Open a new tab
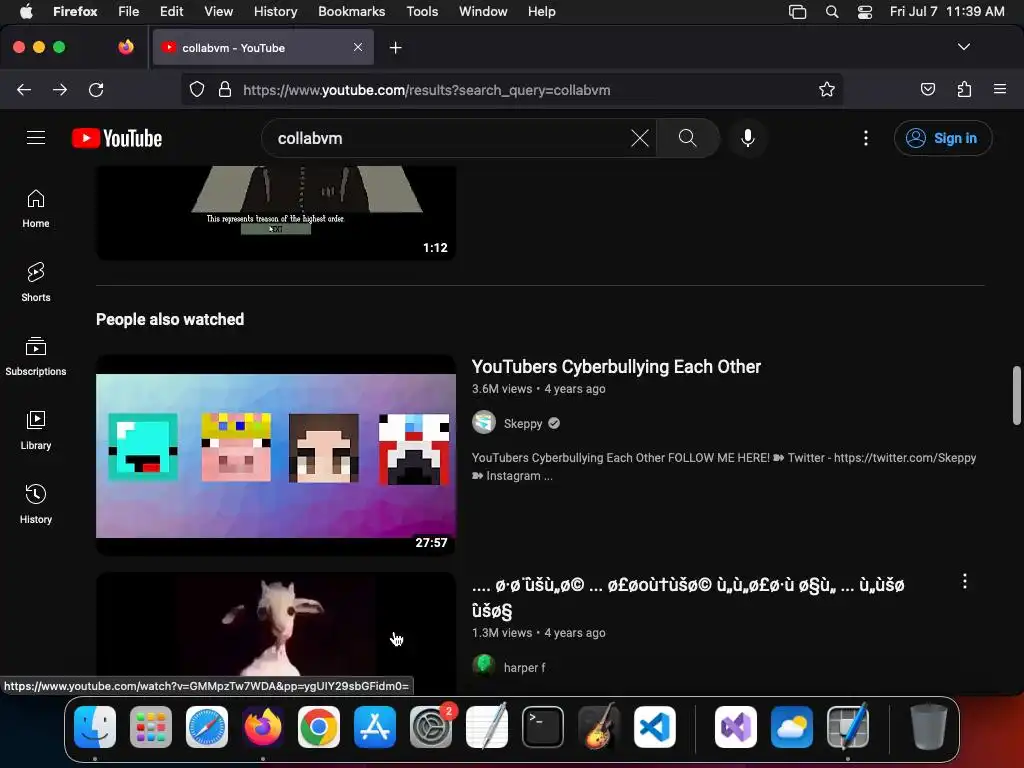This screenshot has height=768, width=1024. pos(395,48)
